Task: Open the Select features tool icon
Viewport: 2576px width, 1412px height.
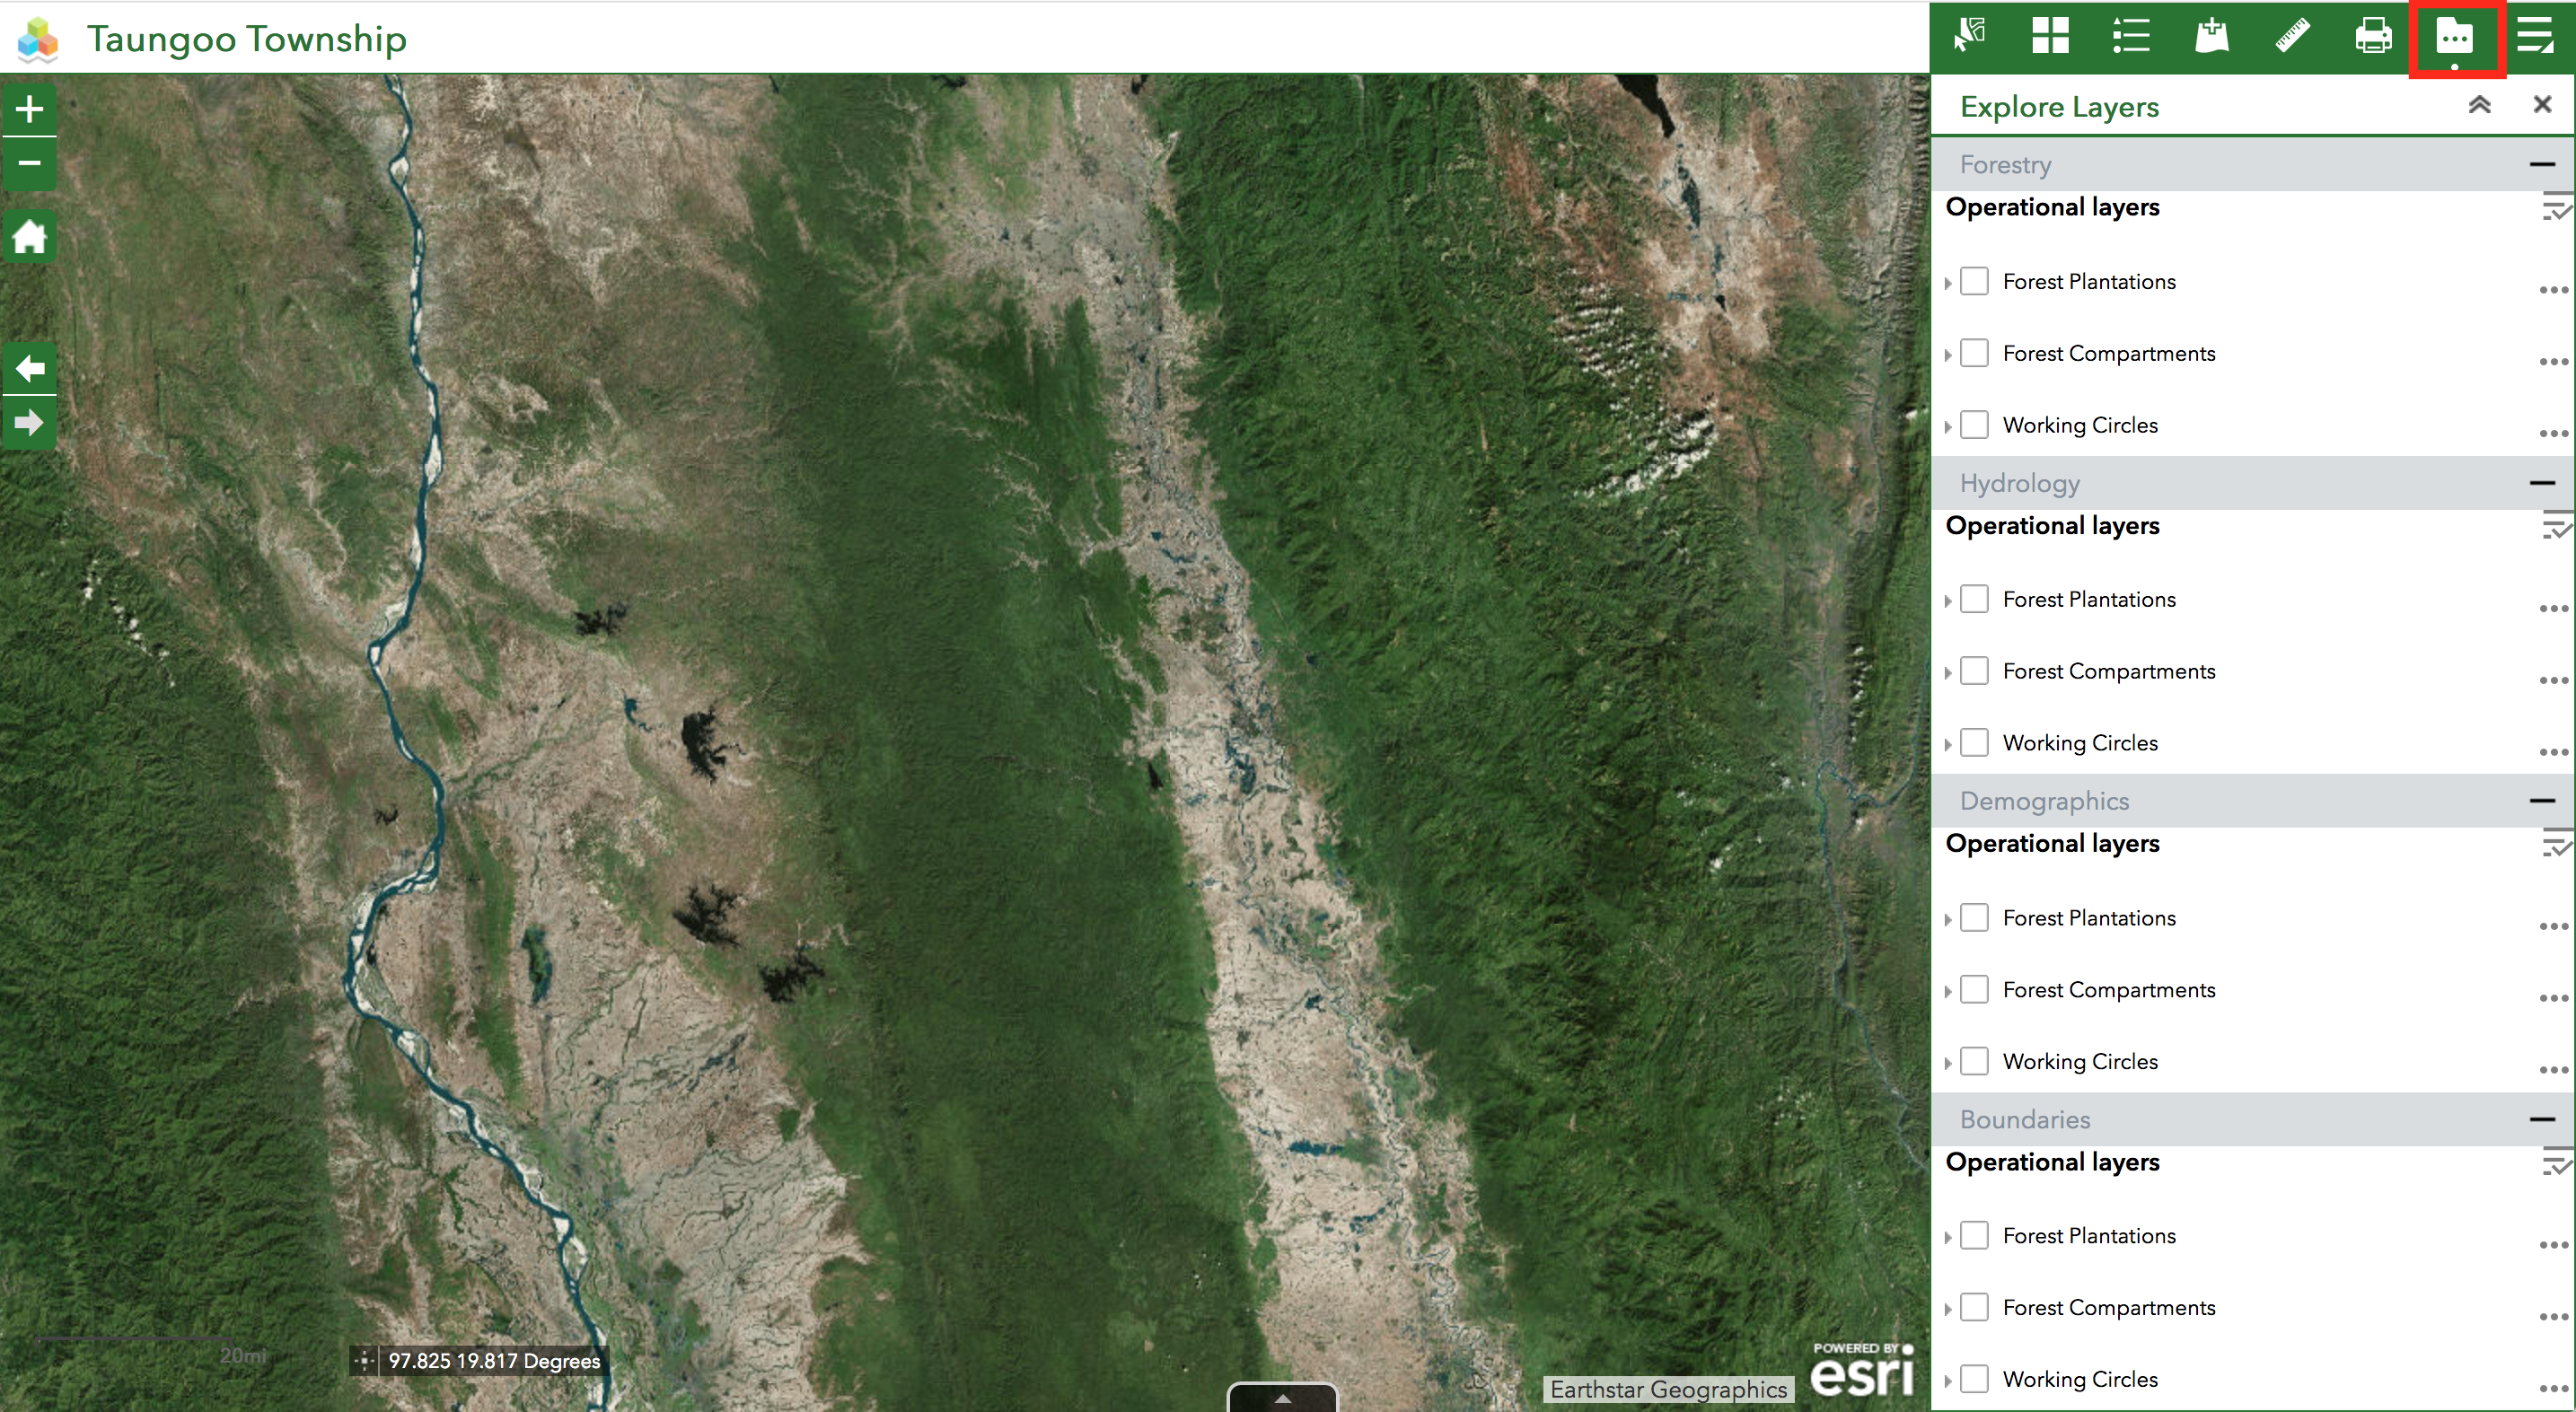Action: coord(1969,36)
